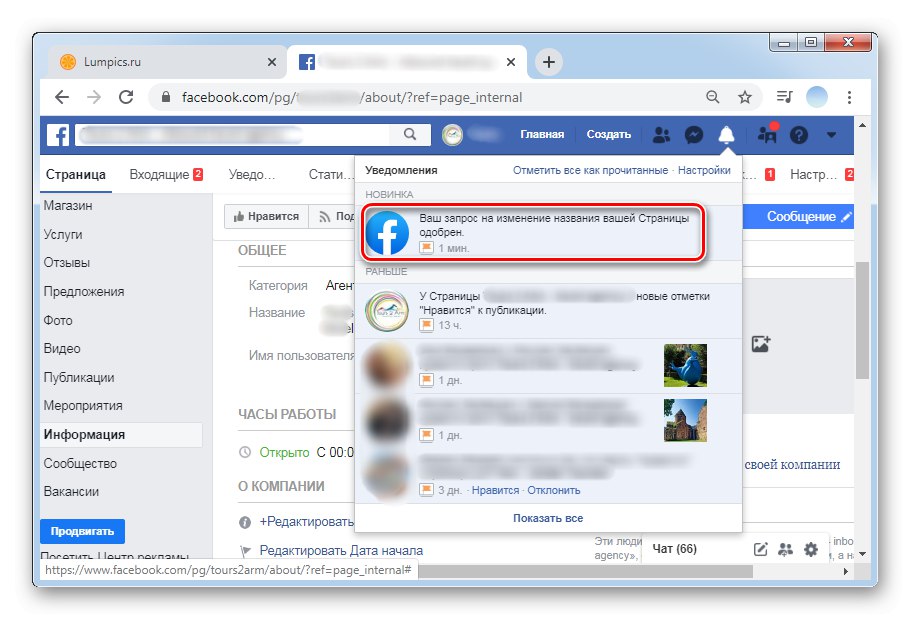Click the church building notification thumbnail
The width and height of the screenshot is (911, 620).
685,420
